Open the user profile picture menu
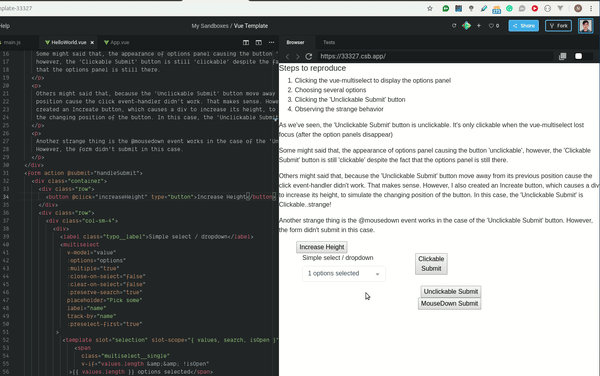600x376 pixels. (585, 26)
